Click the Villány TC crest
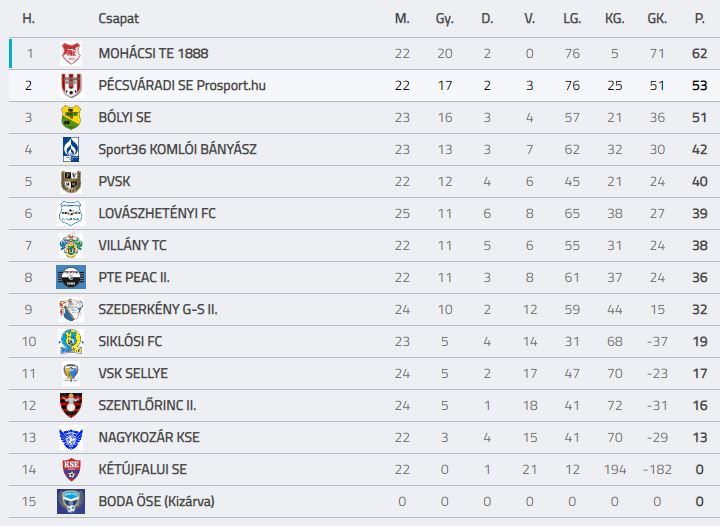Viewport: 720px width, 526px height. tap(71, 246)
